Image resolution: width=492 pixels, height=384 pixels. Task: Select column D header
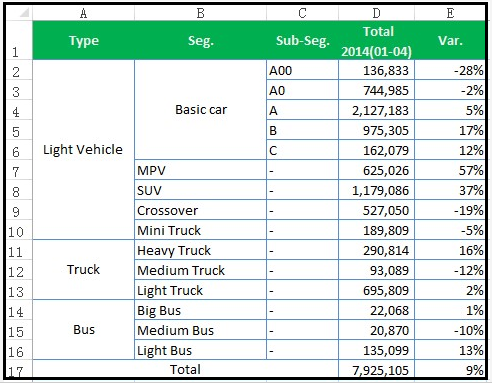click(376, 13)
